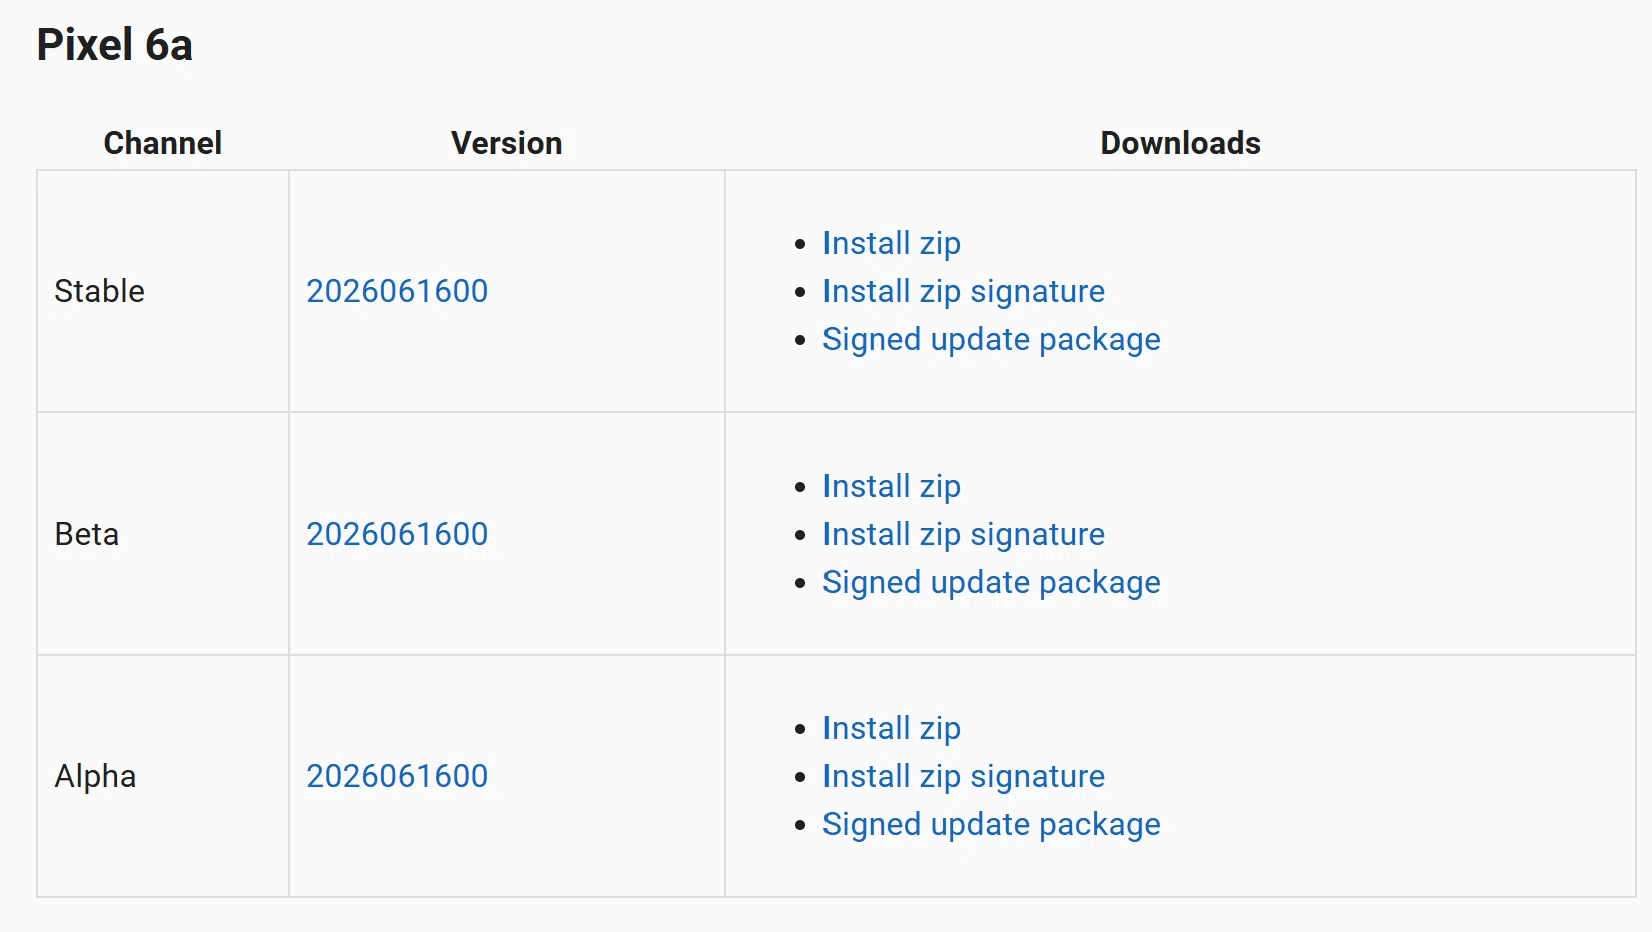Open the Alpha channel version 2026061600 link
The width and height of the screenshot is (1652, 932).
click(397, 776)
